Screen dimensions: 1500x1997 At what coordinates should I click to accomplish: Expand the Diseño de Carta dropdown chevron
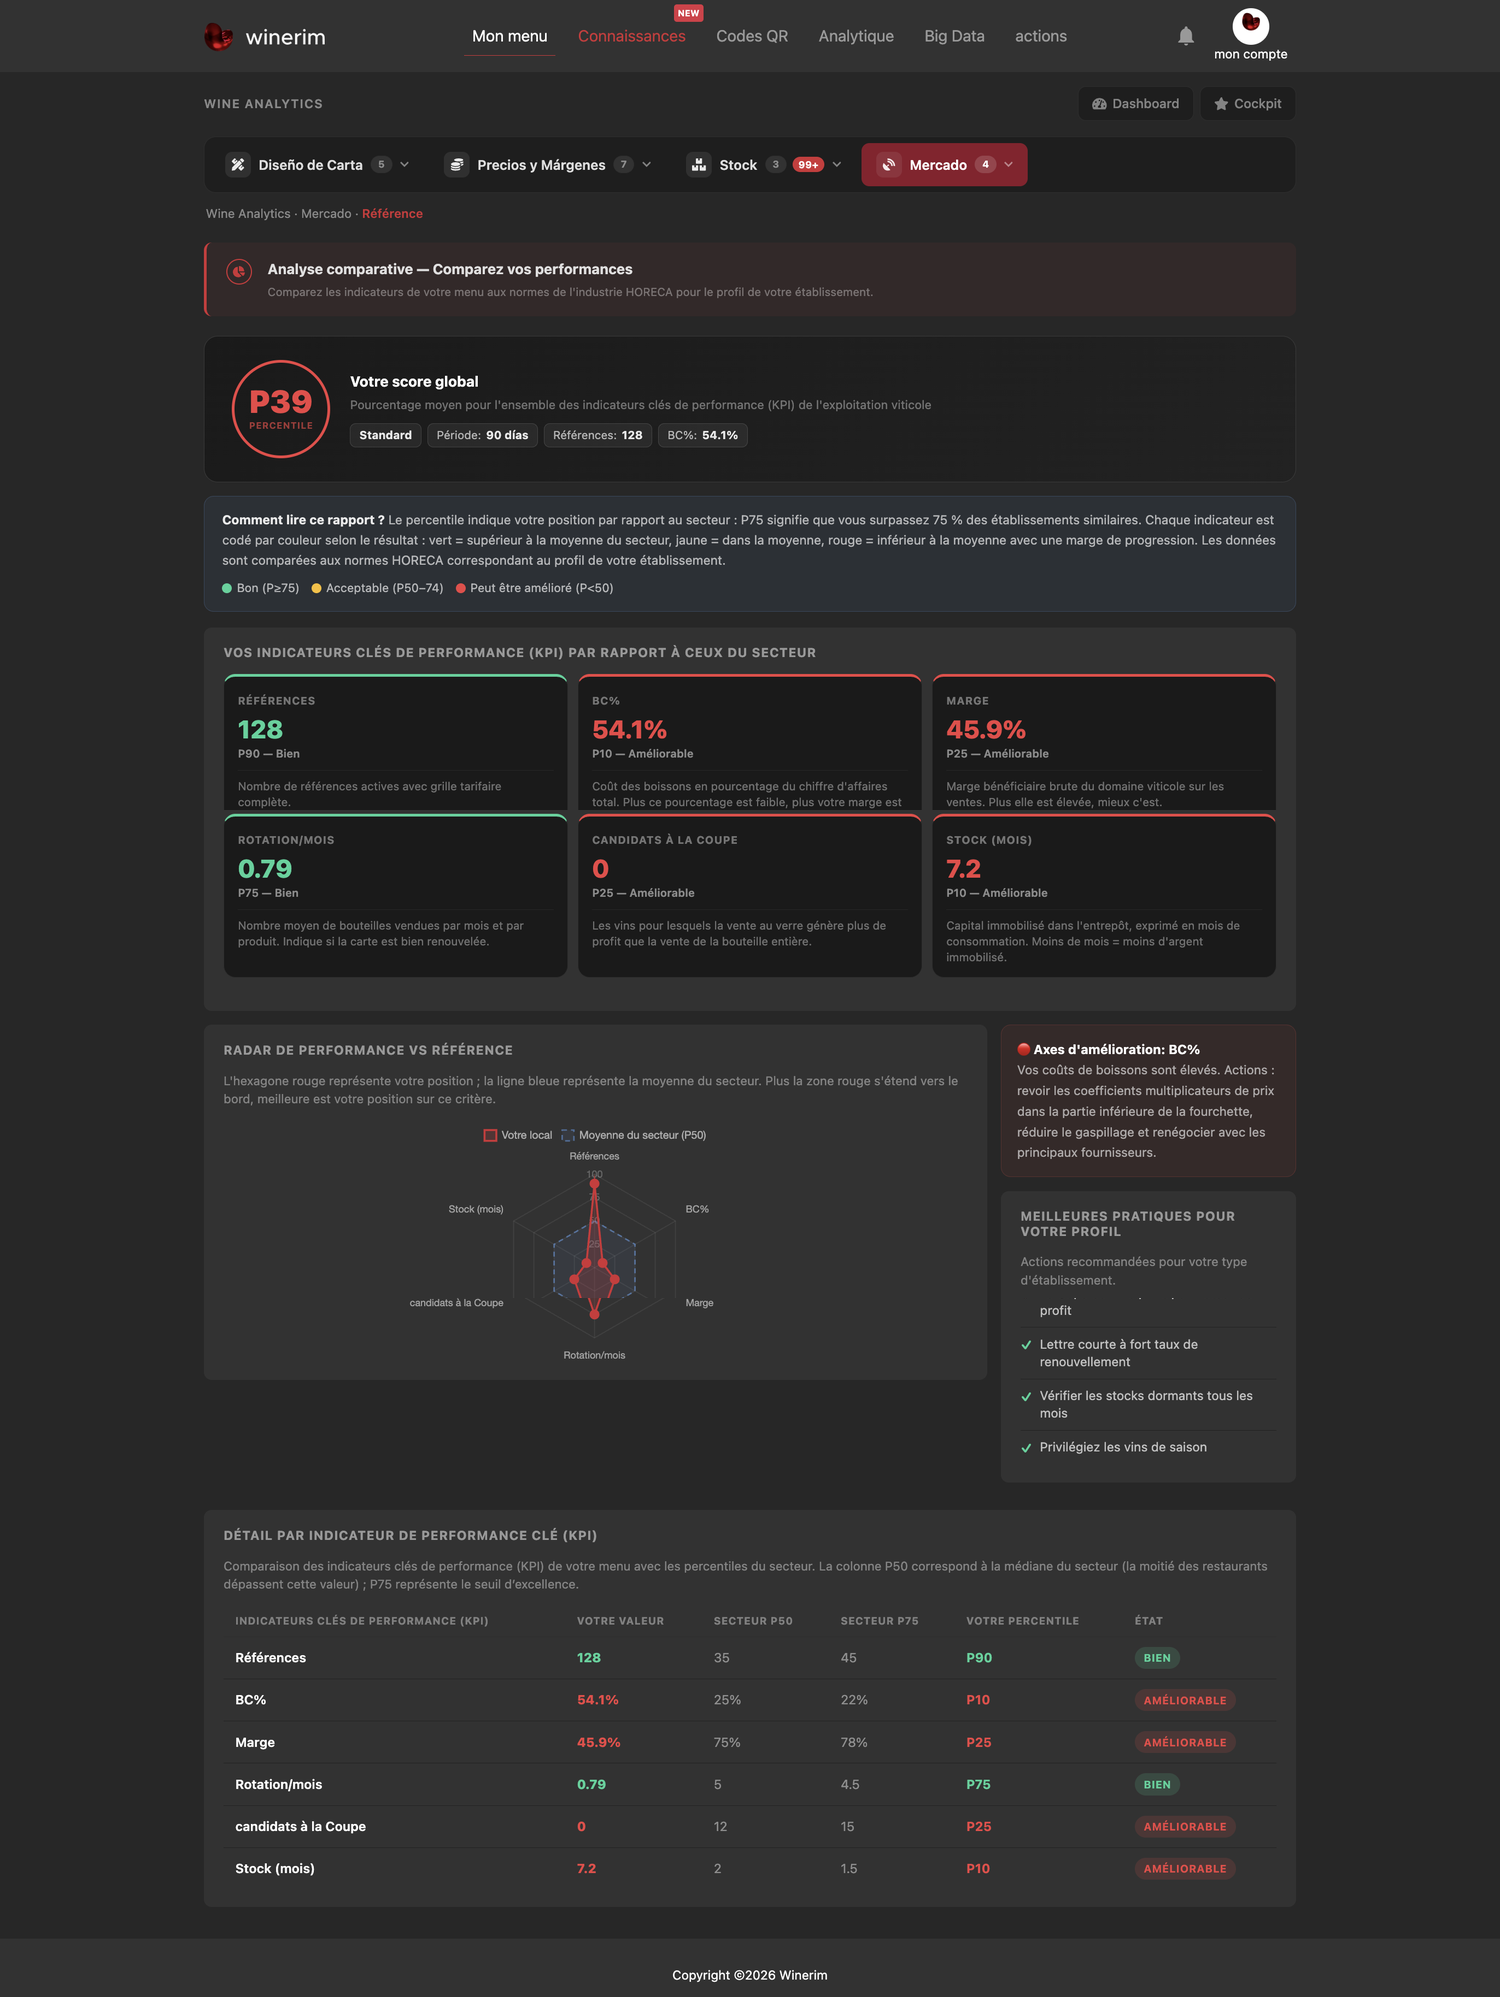click(x=405, y=165)
